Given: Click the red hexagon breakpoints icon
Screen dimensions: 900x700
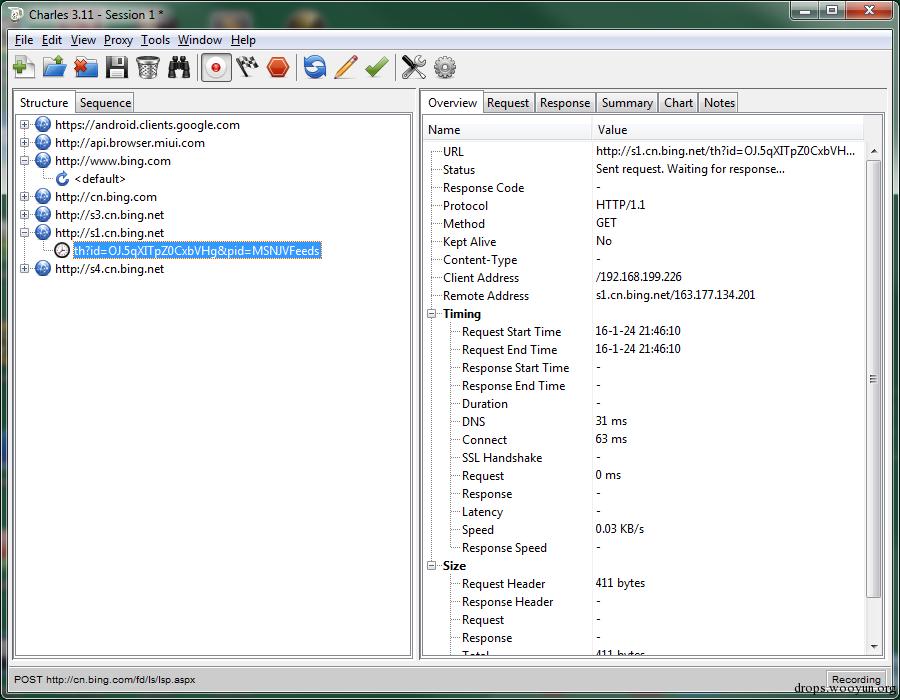Looking at the screenshot, I should point(278,67).
